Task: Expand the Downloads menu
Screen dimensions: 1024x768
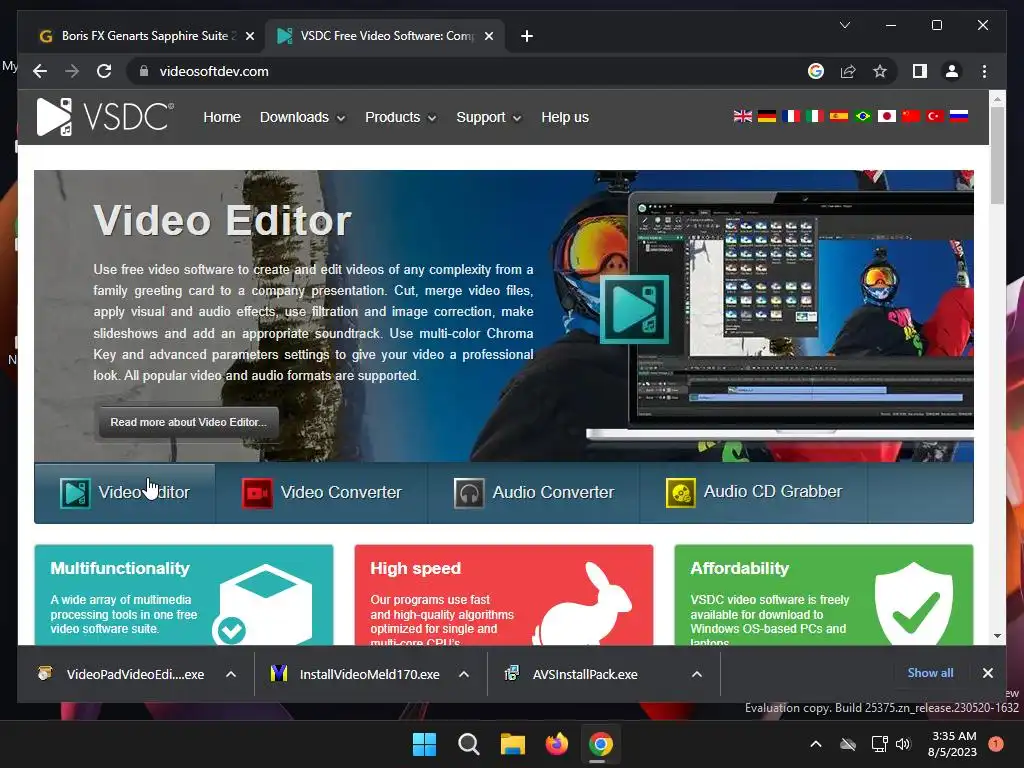Action: tap(302, 118)
